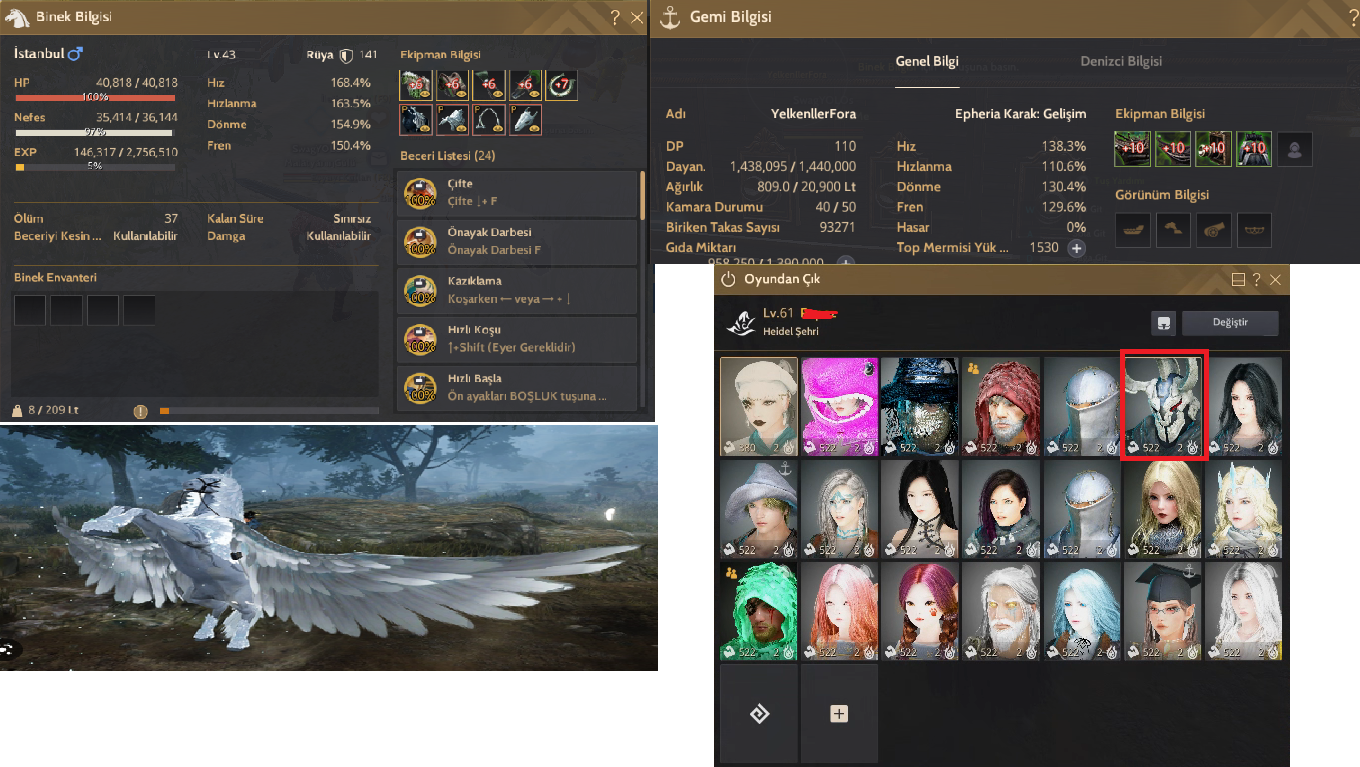The height and width of the screenshot is (767, 1360).
Task: Click the ship hull icon under Görünüm Bilgisi
Action: 1132,230
